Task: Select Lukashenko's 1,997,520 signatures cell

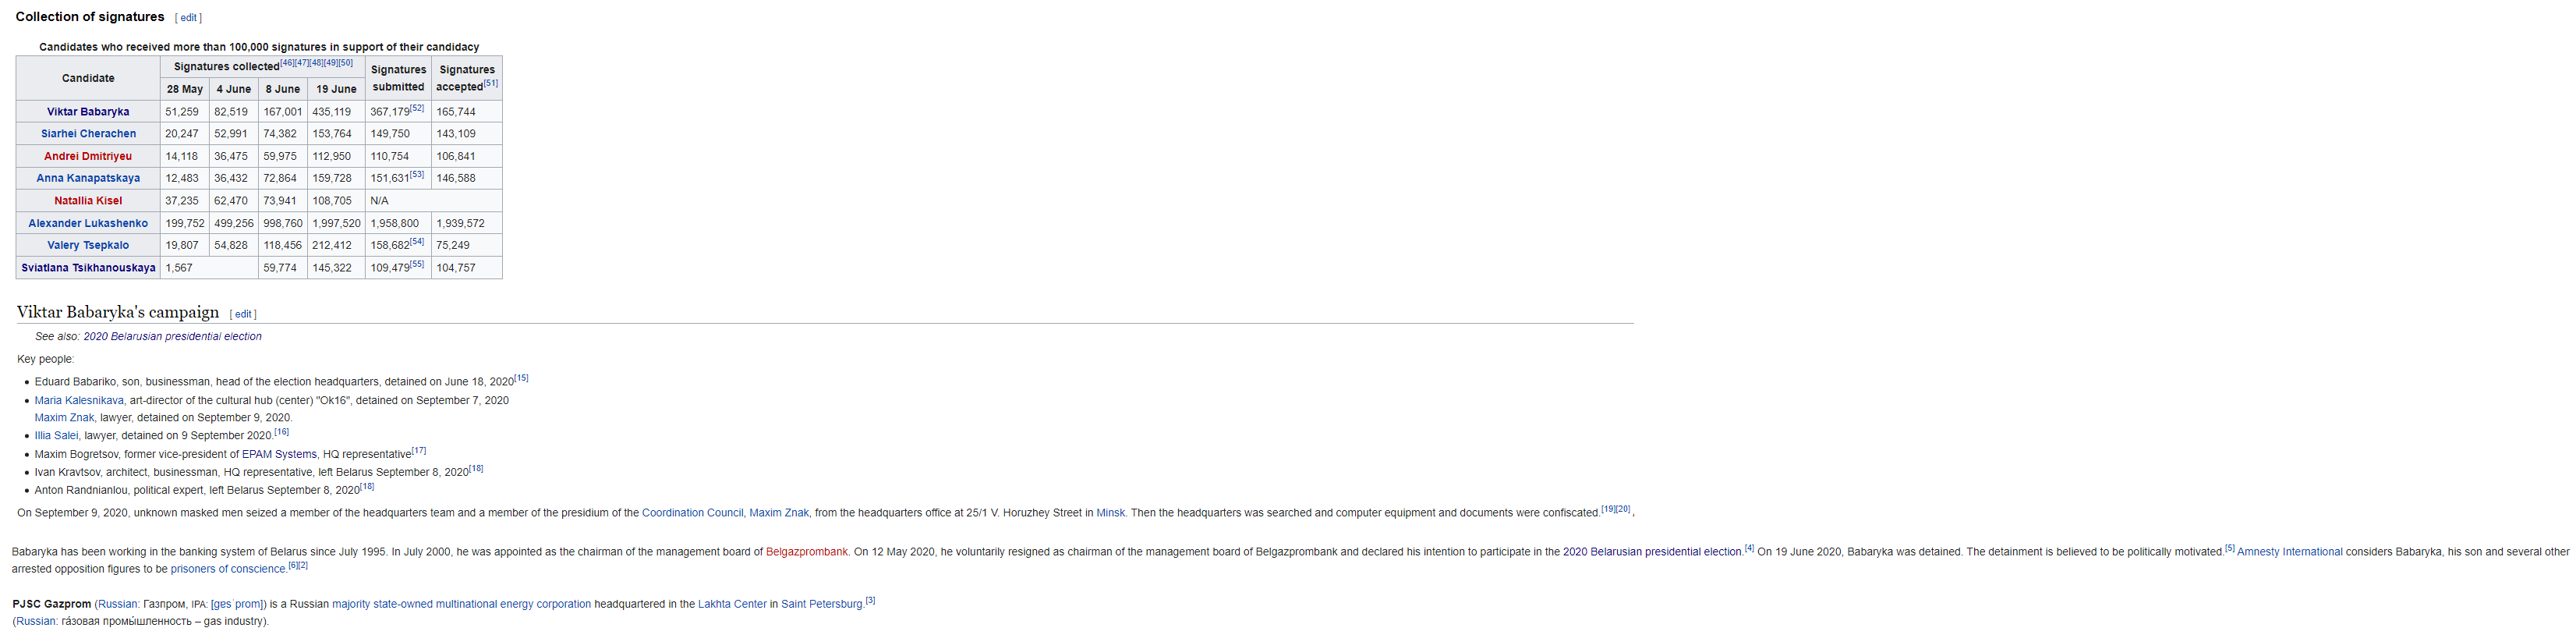Action: coord(336,223)
